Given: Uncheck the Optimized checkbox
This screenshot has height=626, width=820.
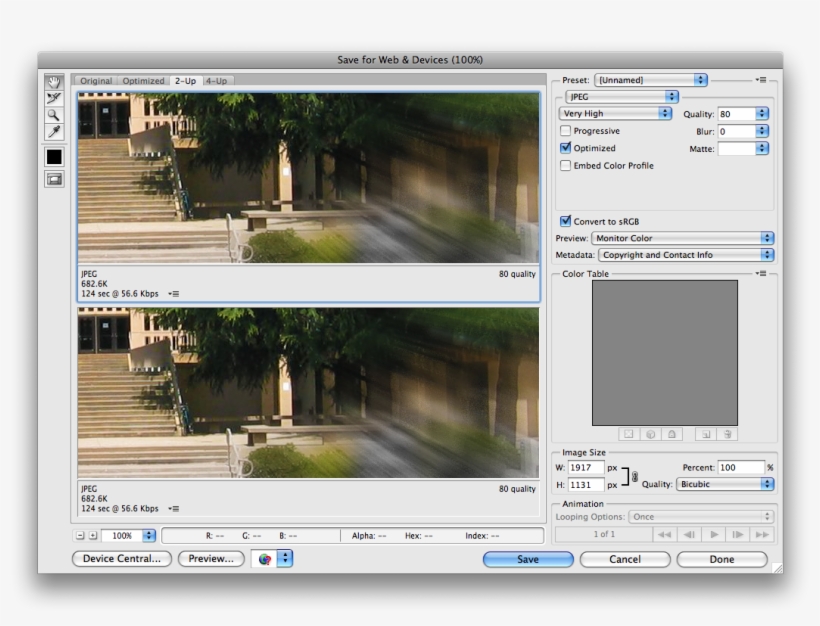Looking at the screenshot, I should (x=566, y=148).
